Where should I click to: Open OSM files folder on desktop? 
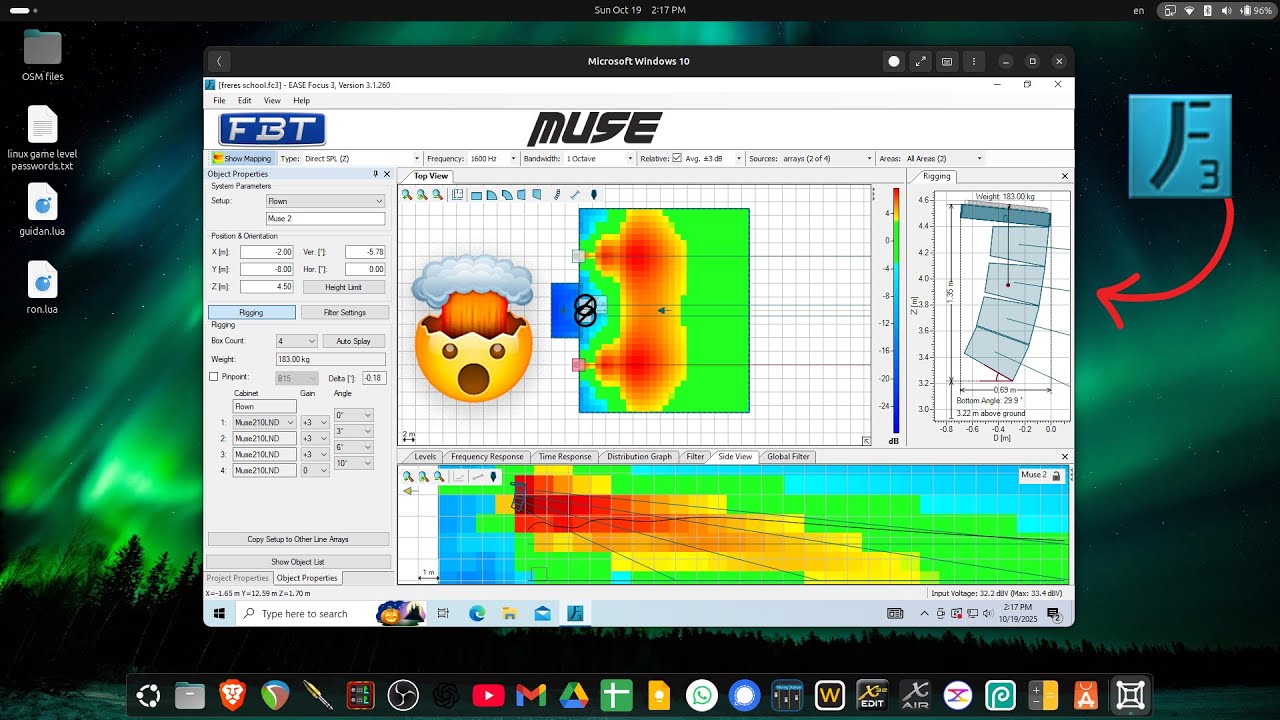point(42,55)
